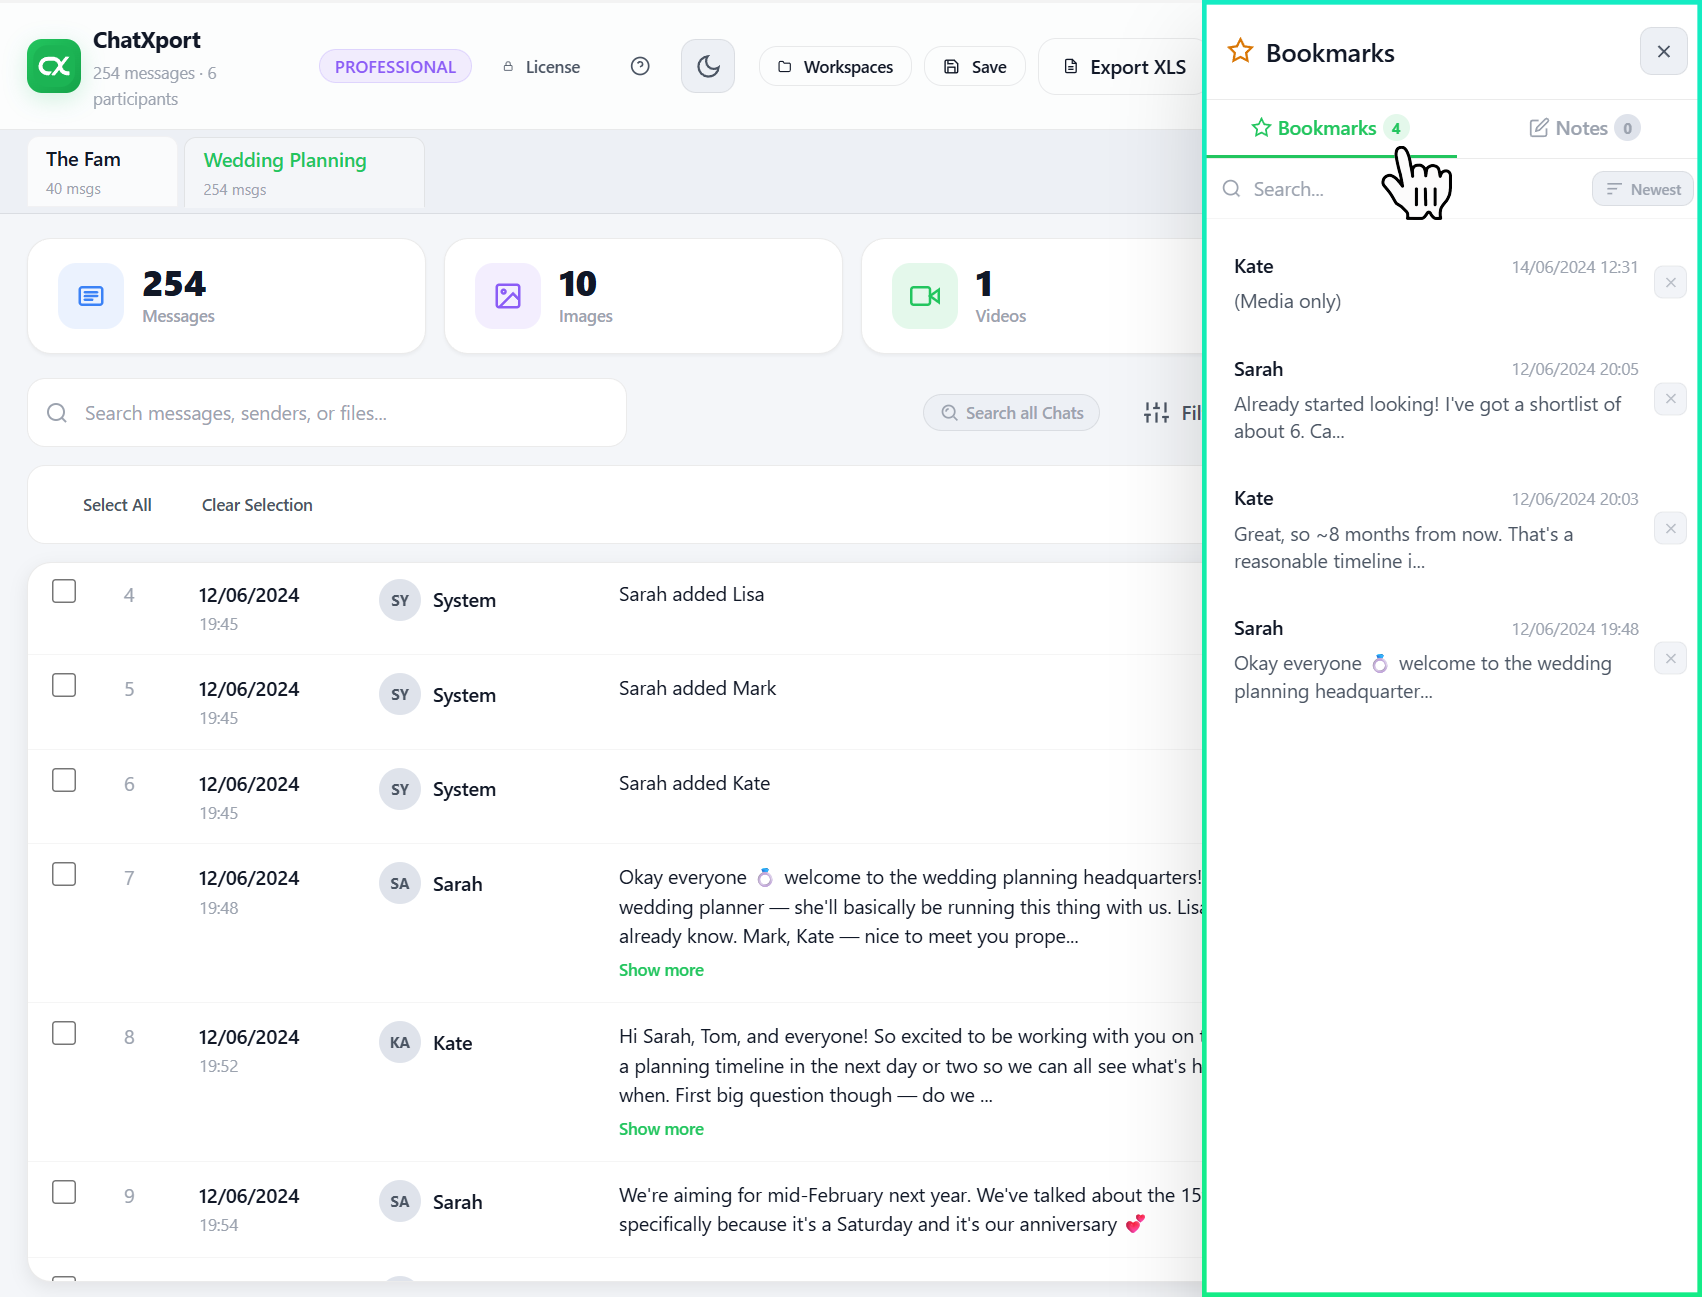This screenshot has height=1297, width=1702.
Task: Check the box for message 4
Action: point(64,591)
